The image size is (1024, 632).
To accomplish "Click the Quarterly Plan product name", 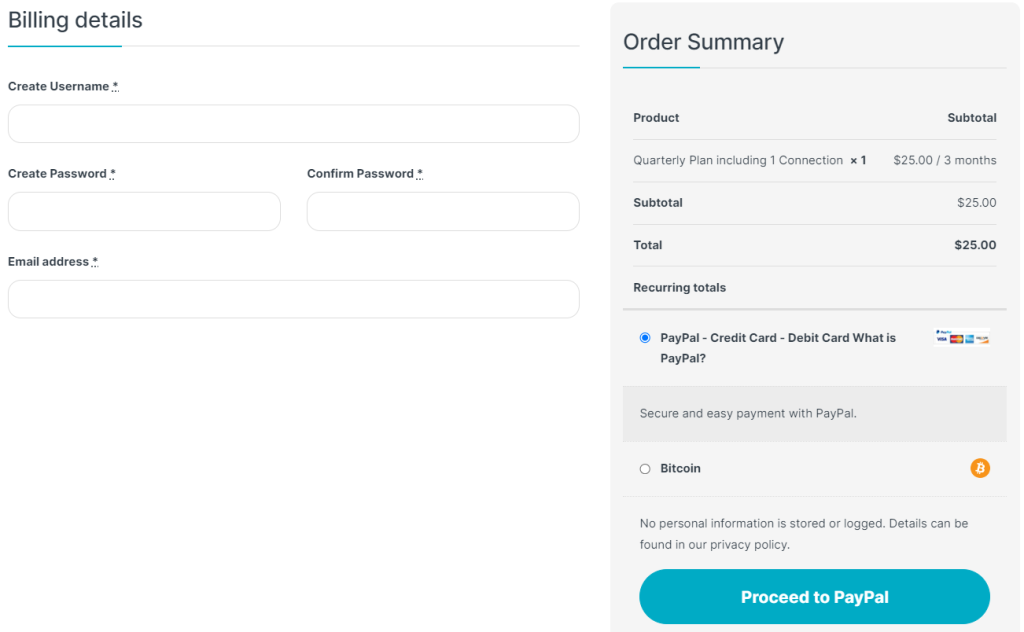I will 737,160.
